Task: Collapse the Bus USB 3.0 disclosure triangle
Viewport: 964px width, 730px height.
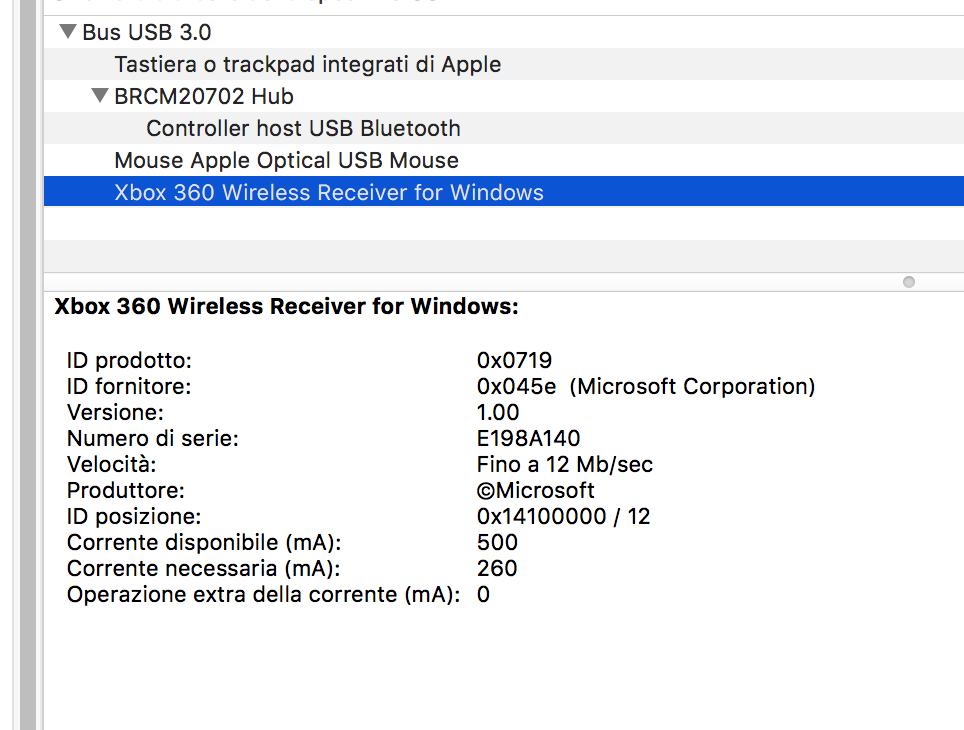Action: [x=67, y=31]
